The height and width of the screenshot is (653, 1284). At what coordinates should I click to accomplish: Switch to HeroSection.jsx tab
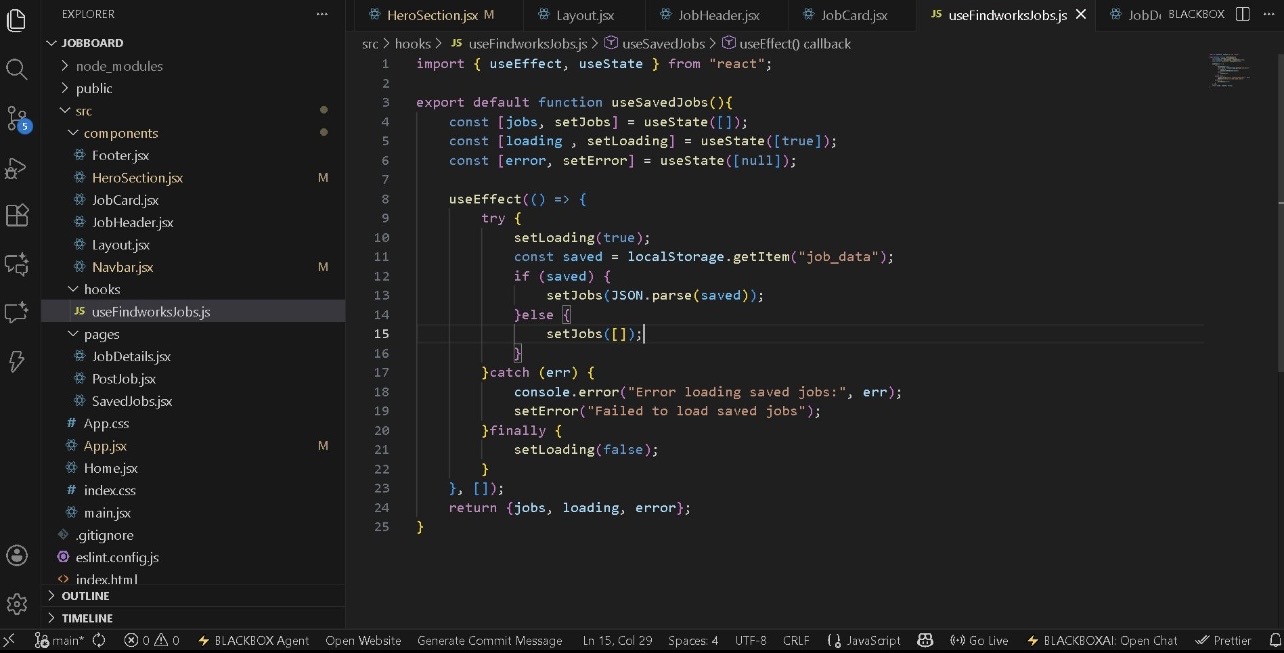pyautogui.click(x=434, y=15)
